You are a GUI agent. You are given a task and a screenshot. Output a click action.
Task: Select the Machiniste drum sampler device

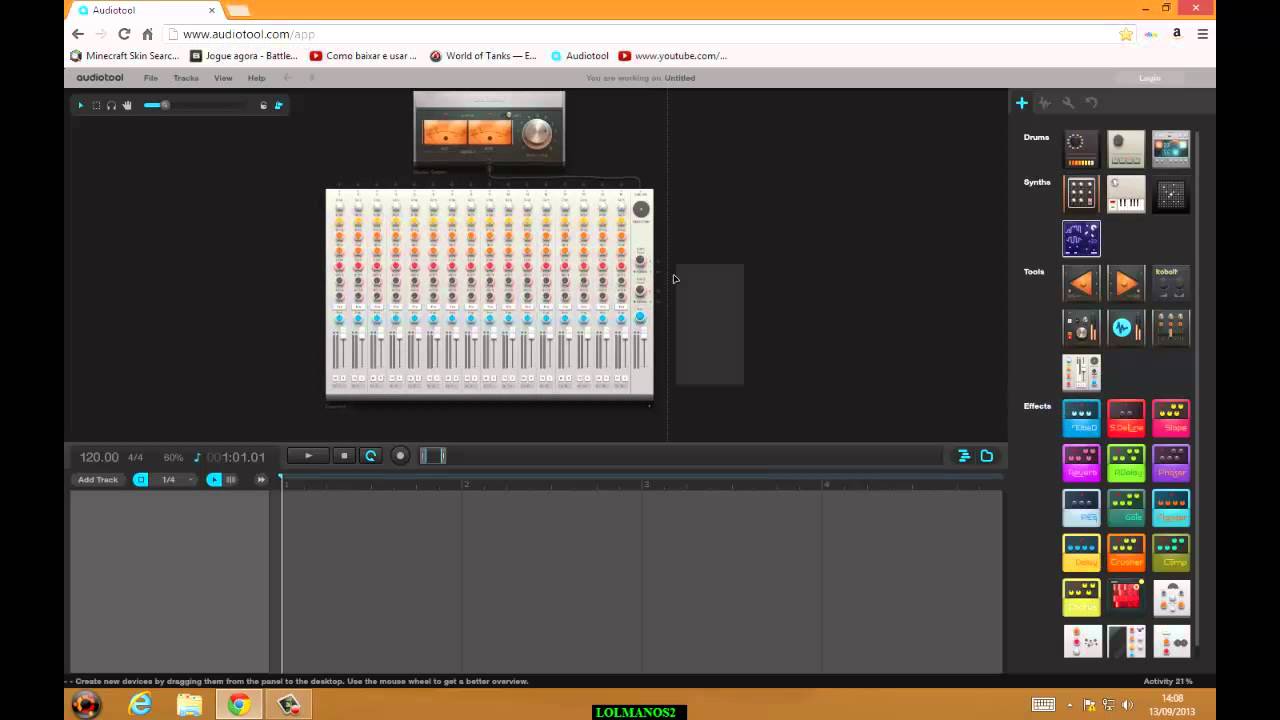pyautogui.click(x=1171, y=149)
